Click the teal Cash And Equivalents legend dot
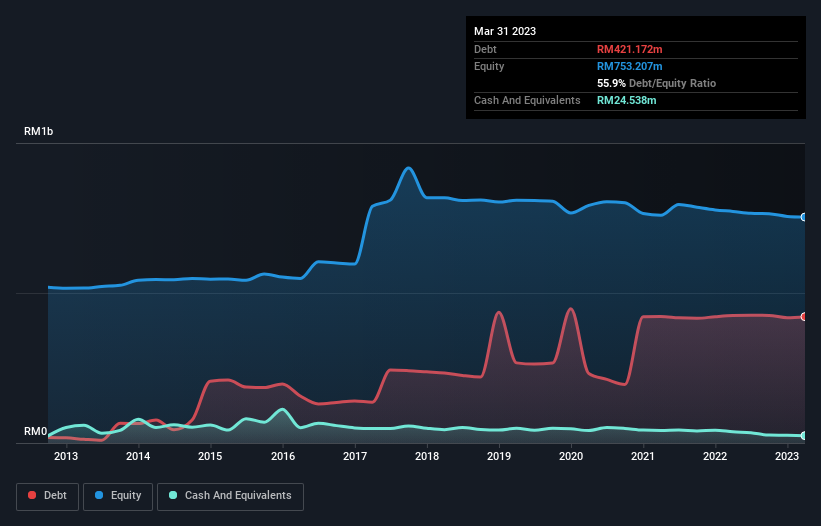The height and width of the screenshot is (526, 821). click(173, 495)
